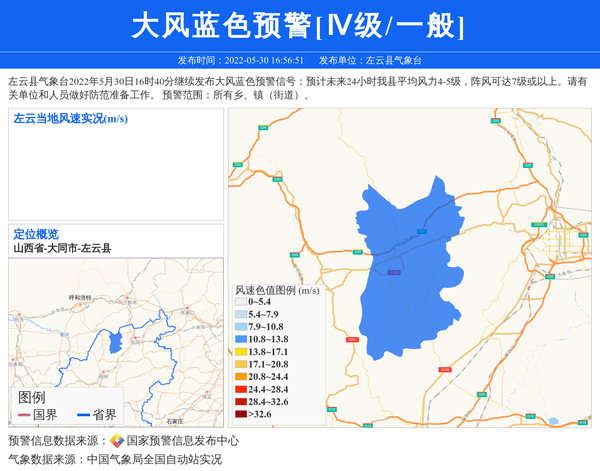Click the red G241 road shield on the map

(352, 339)
